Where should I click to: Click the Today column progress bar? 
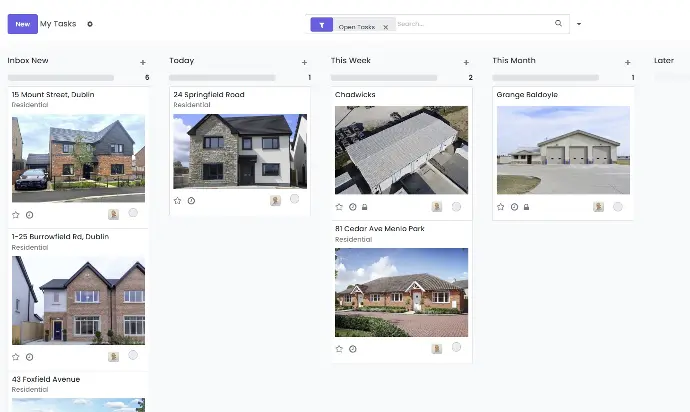pyautogui.click(x=222, y=78)
